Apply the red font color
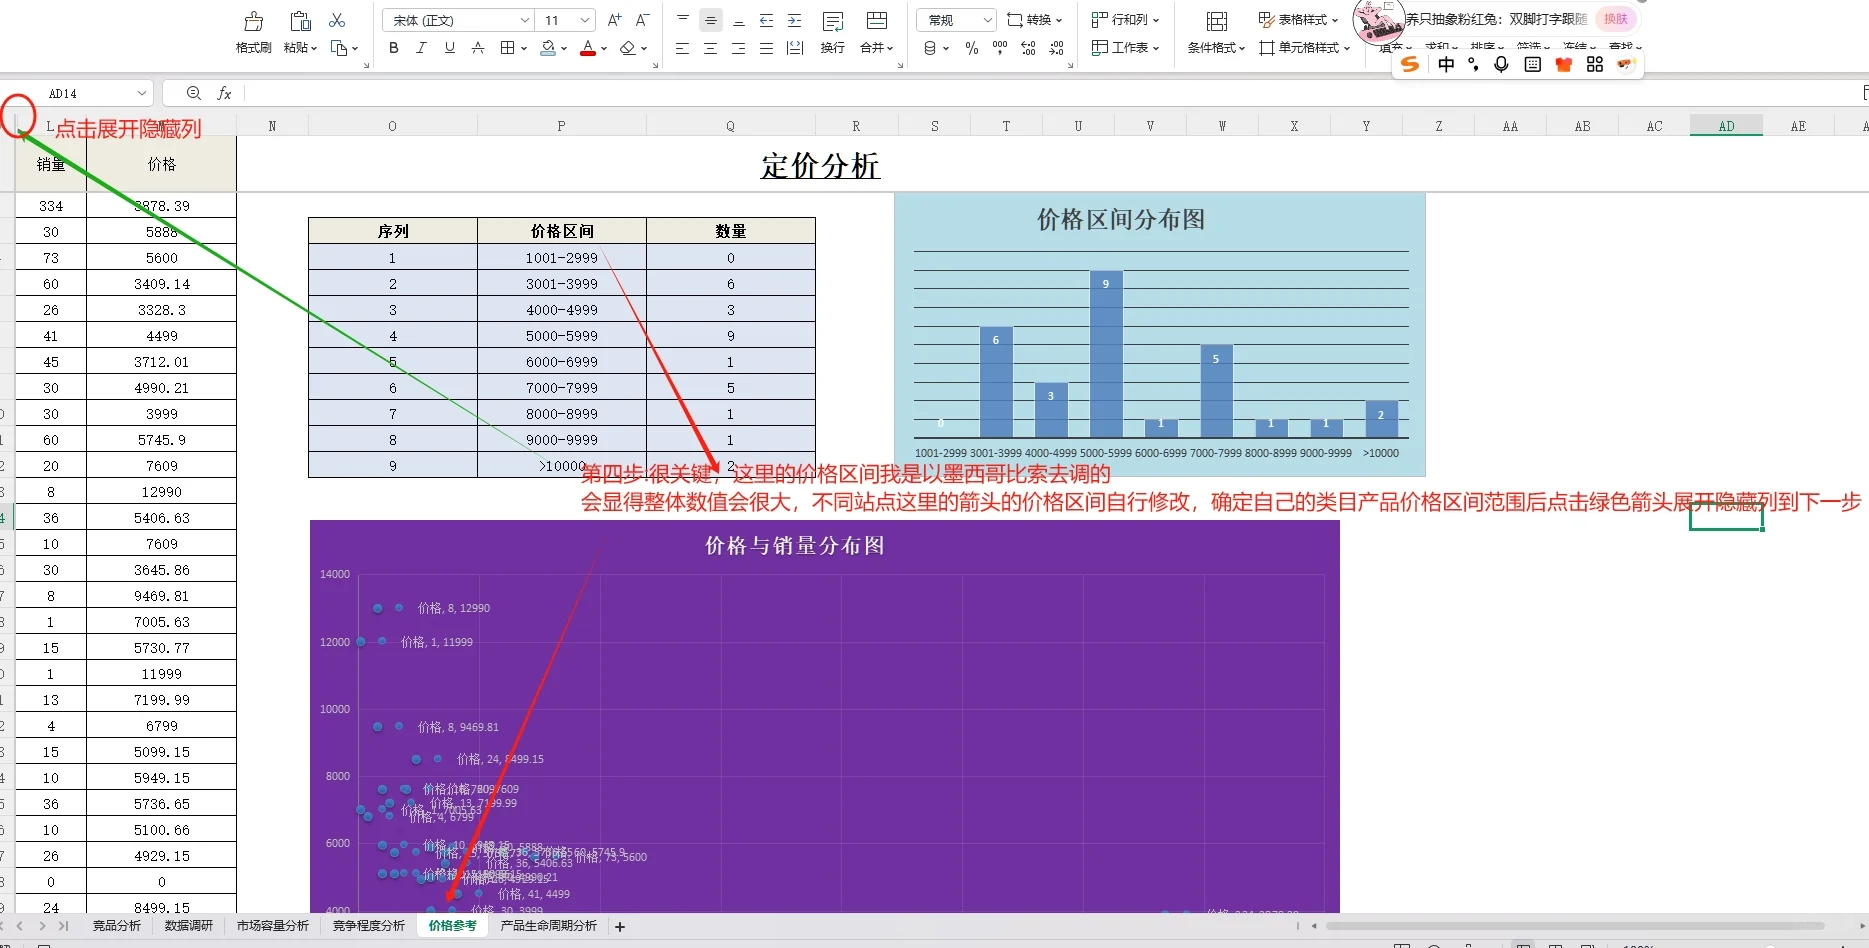Screen dimensions: 1869x948 588,48
